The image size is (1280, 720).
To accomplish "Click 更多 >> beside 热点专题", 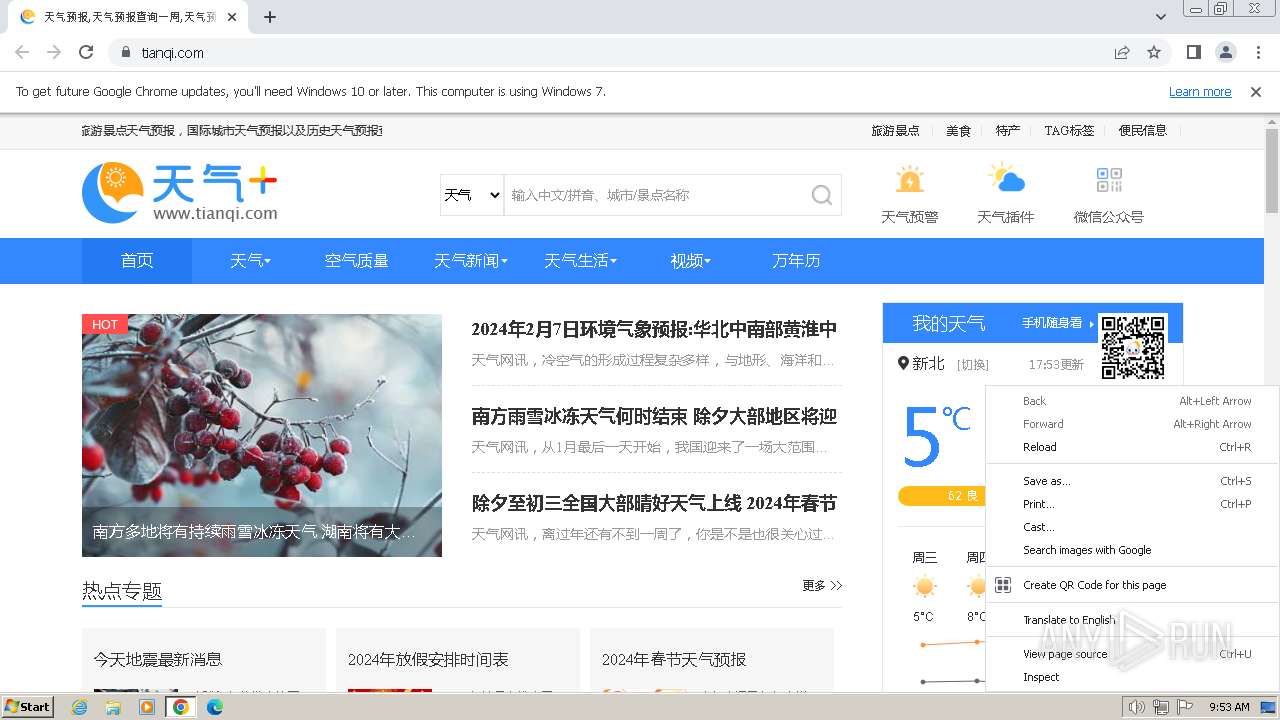I will [822, 586].
